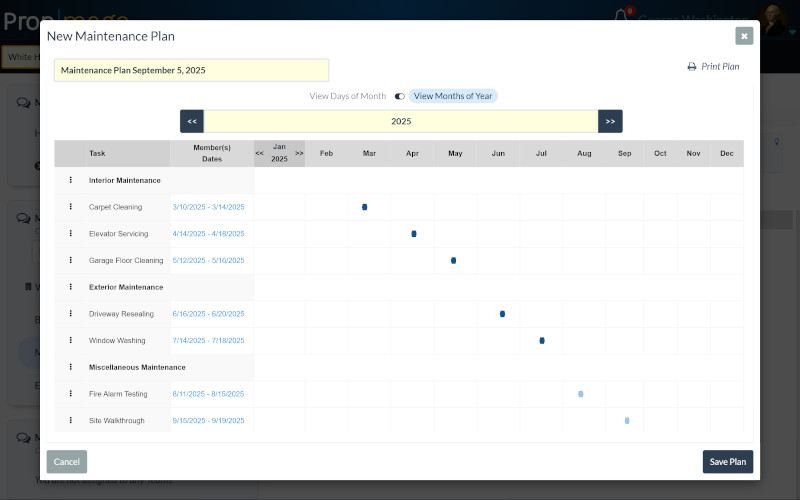Click Print Plan link
This screenshot has width=800, height=500.
[713, 67]
